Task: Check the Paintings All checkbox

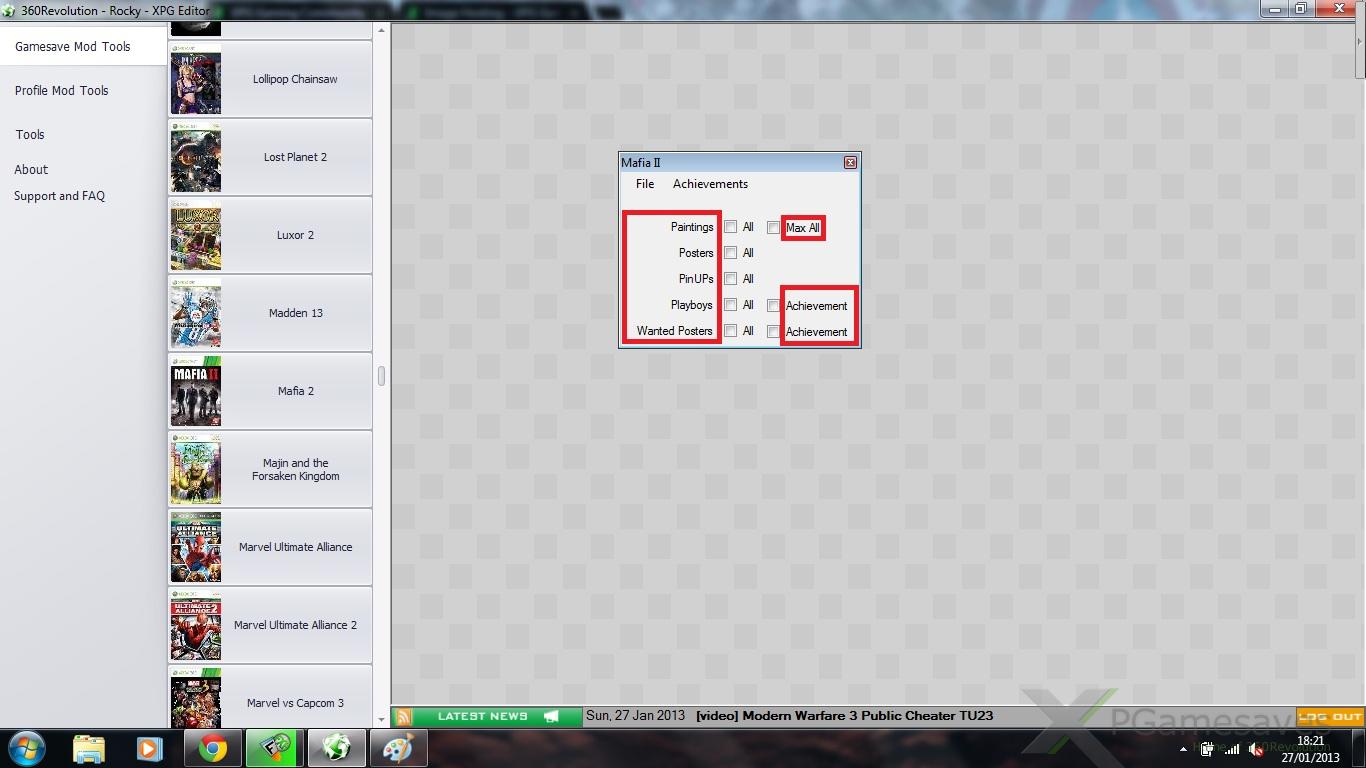Action: point(731,227)
